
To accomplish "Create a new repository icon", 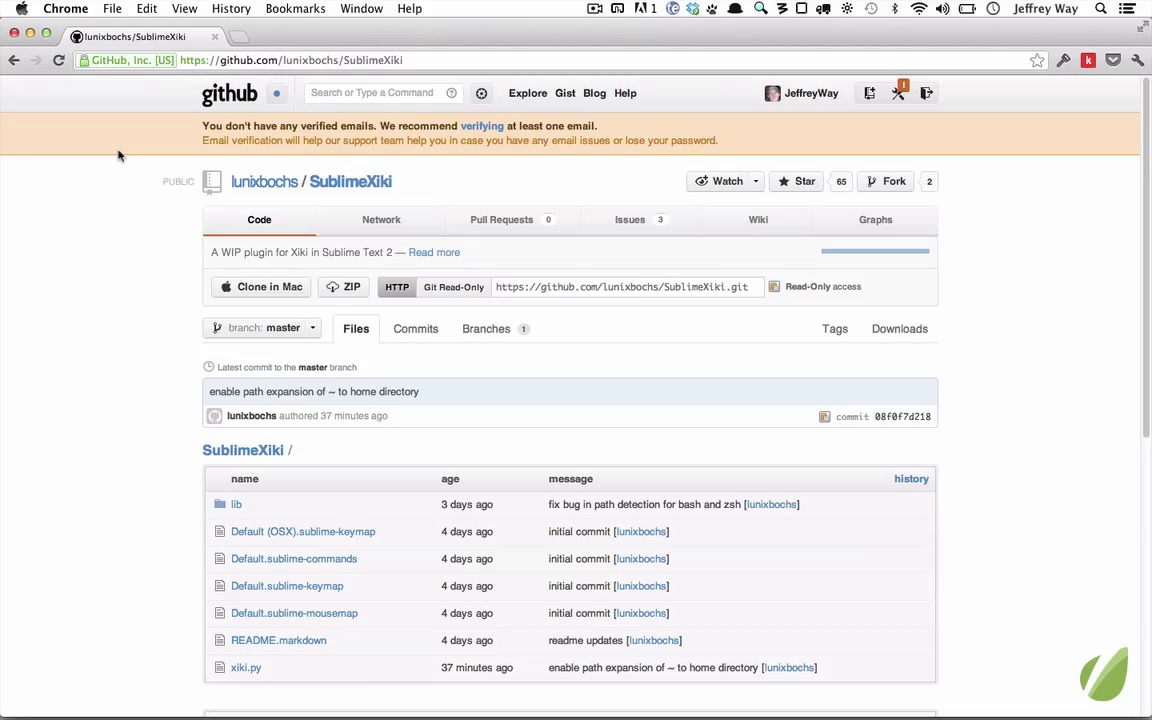I will 869,93.
